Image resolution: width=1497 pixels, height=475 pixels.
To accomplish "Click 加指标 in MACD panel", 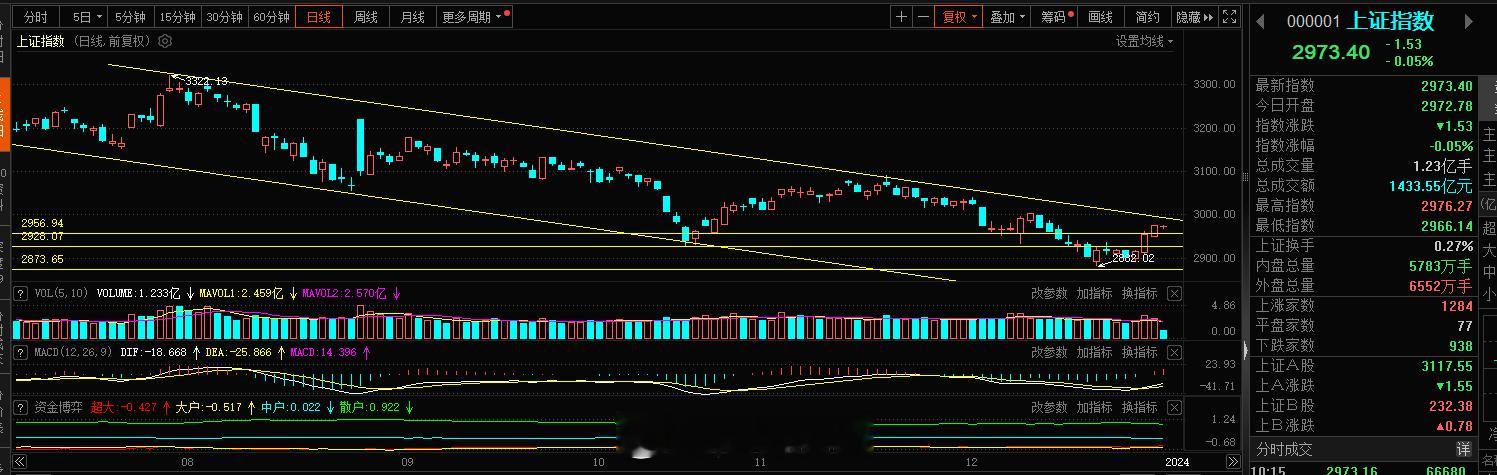I will coord(1094,352).
